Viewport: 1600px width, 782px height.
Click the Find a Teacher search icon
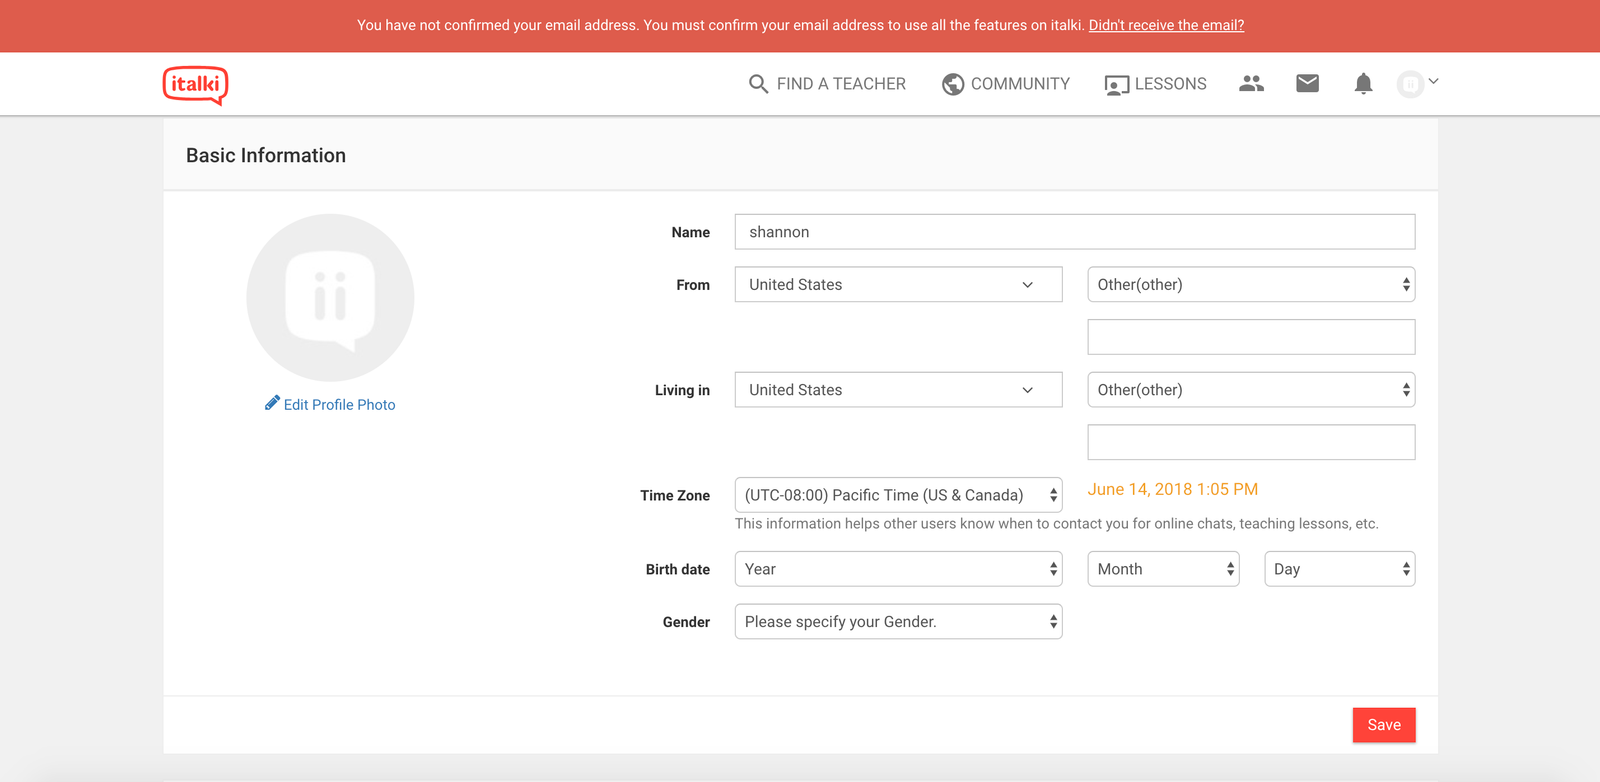pyautogui.click(x=758, y=84)
